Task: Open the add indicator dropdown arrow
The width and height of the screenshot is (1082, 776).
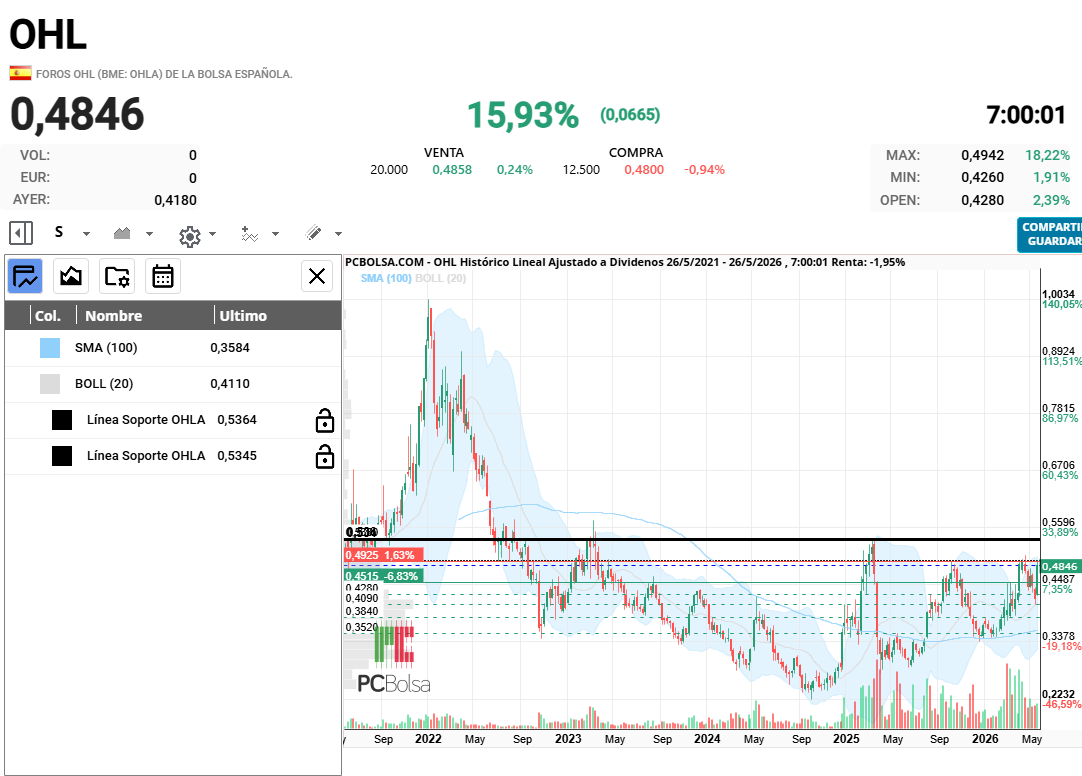Action: click(x=275, y=234)
